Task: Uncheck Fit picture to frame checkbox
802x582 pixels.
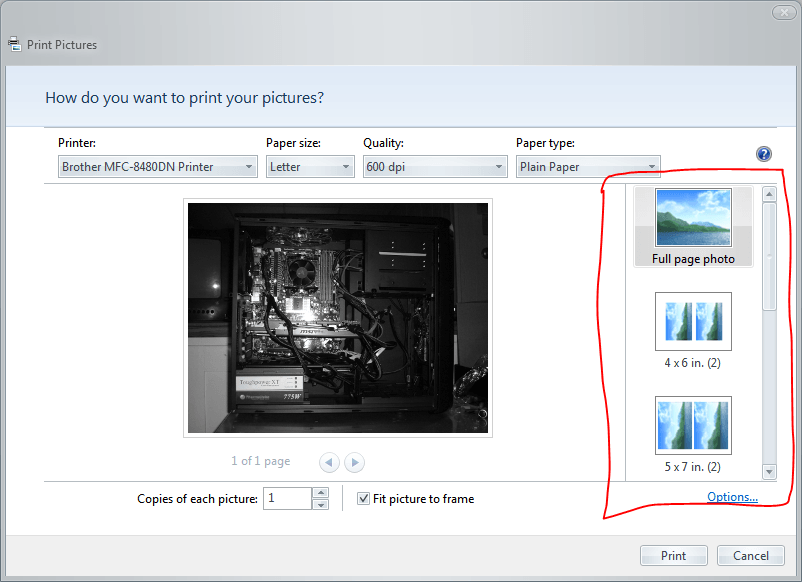Action: pos(364,499)
